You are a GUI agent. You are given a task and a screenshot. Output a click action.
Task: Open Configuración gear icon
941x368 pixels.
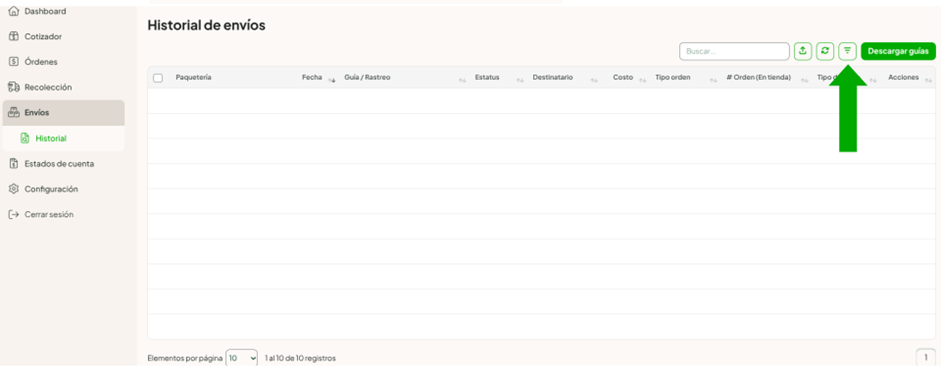pos(14,189)
